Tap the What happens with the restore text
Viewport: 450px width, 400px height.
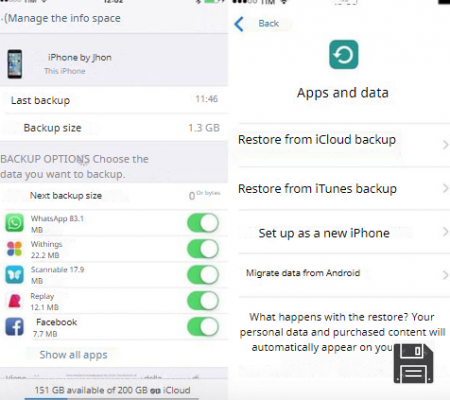pos(342,332)
